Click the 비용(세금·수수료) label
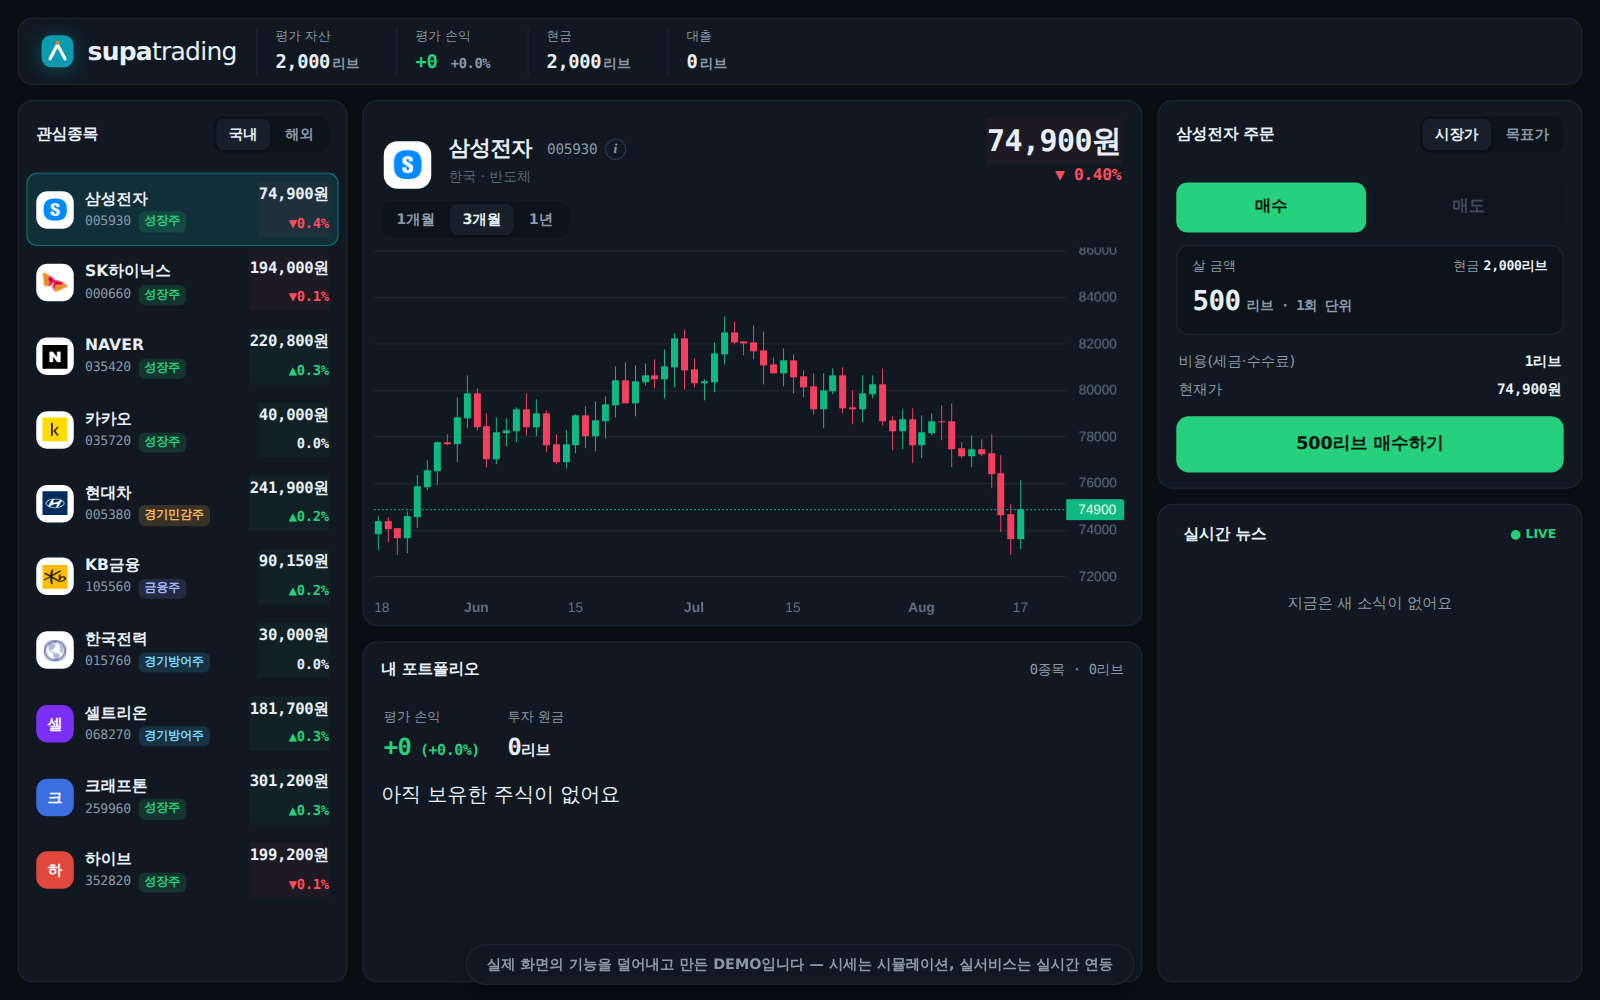 pyautogui.click(x=1236, y=361)
